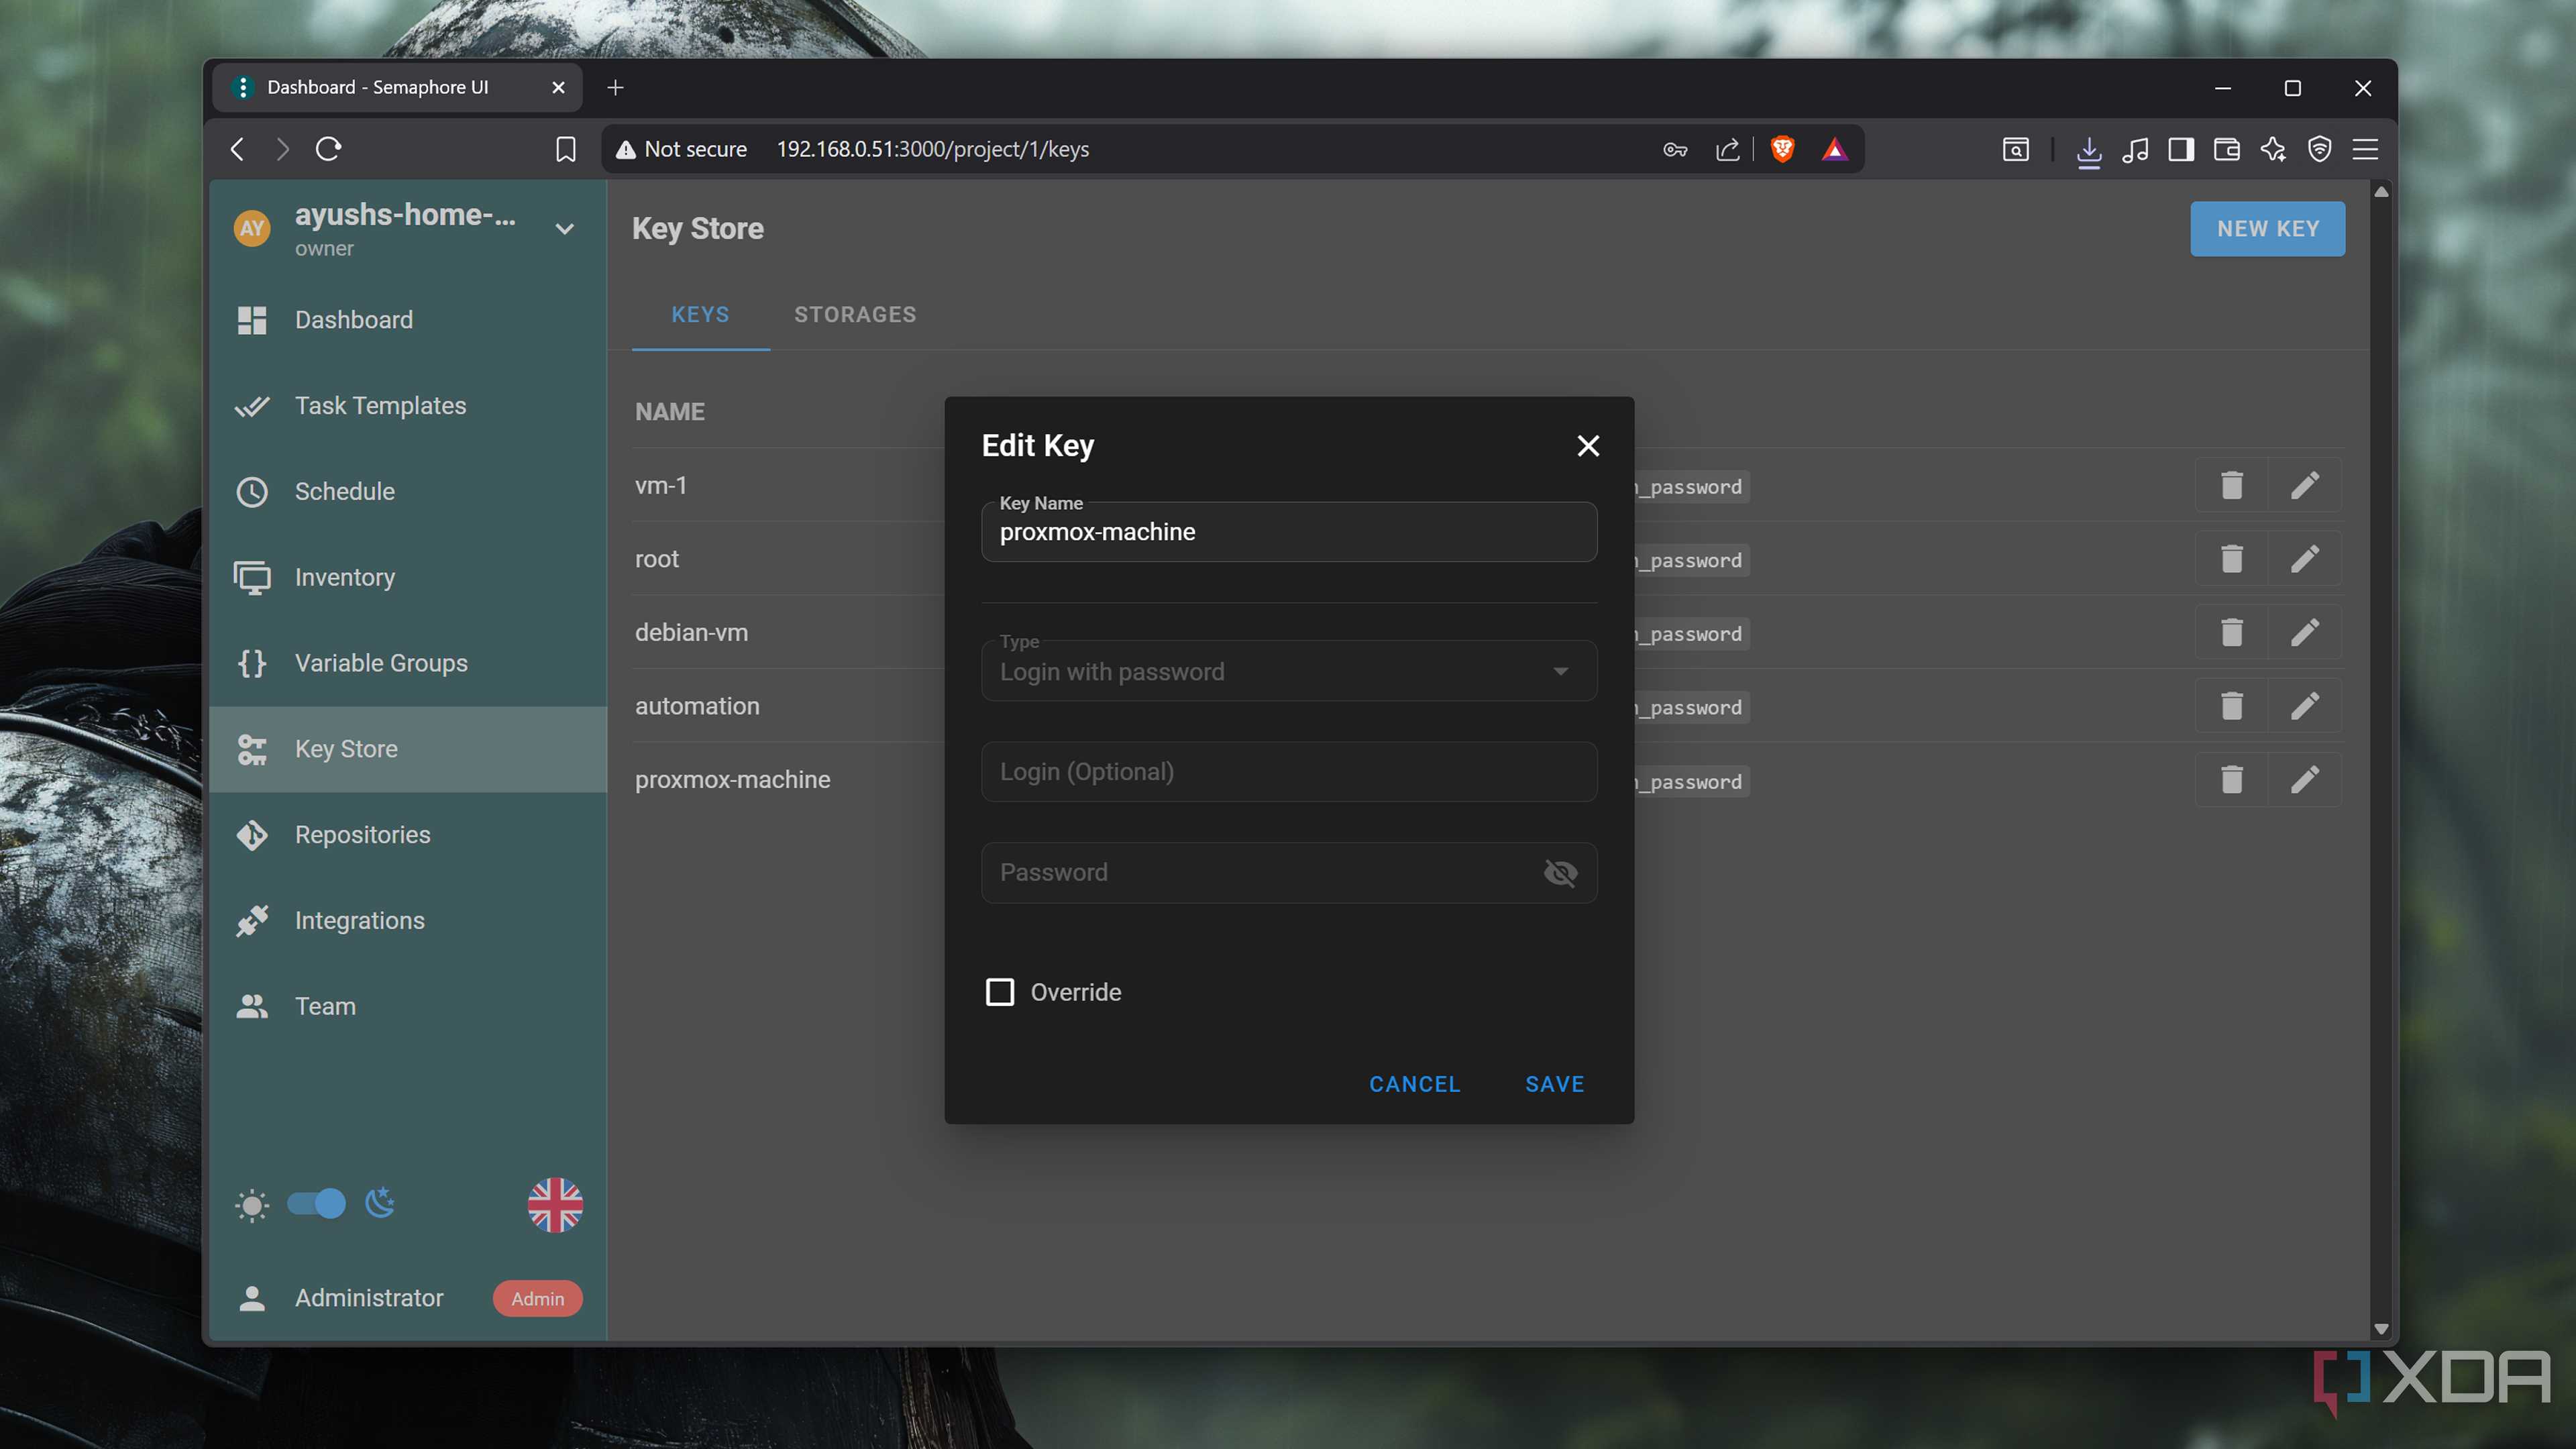Edit the debian-vm key

(2305, 633)
